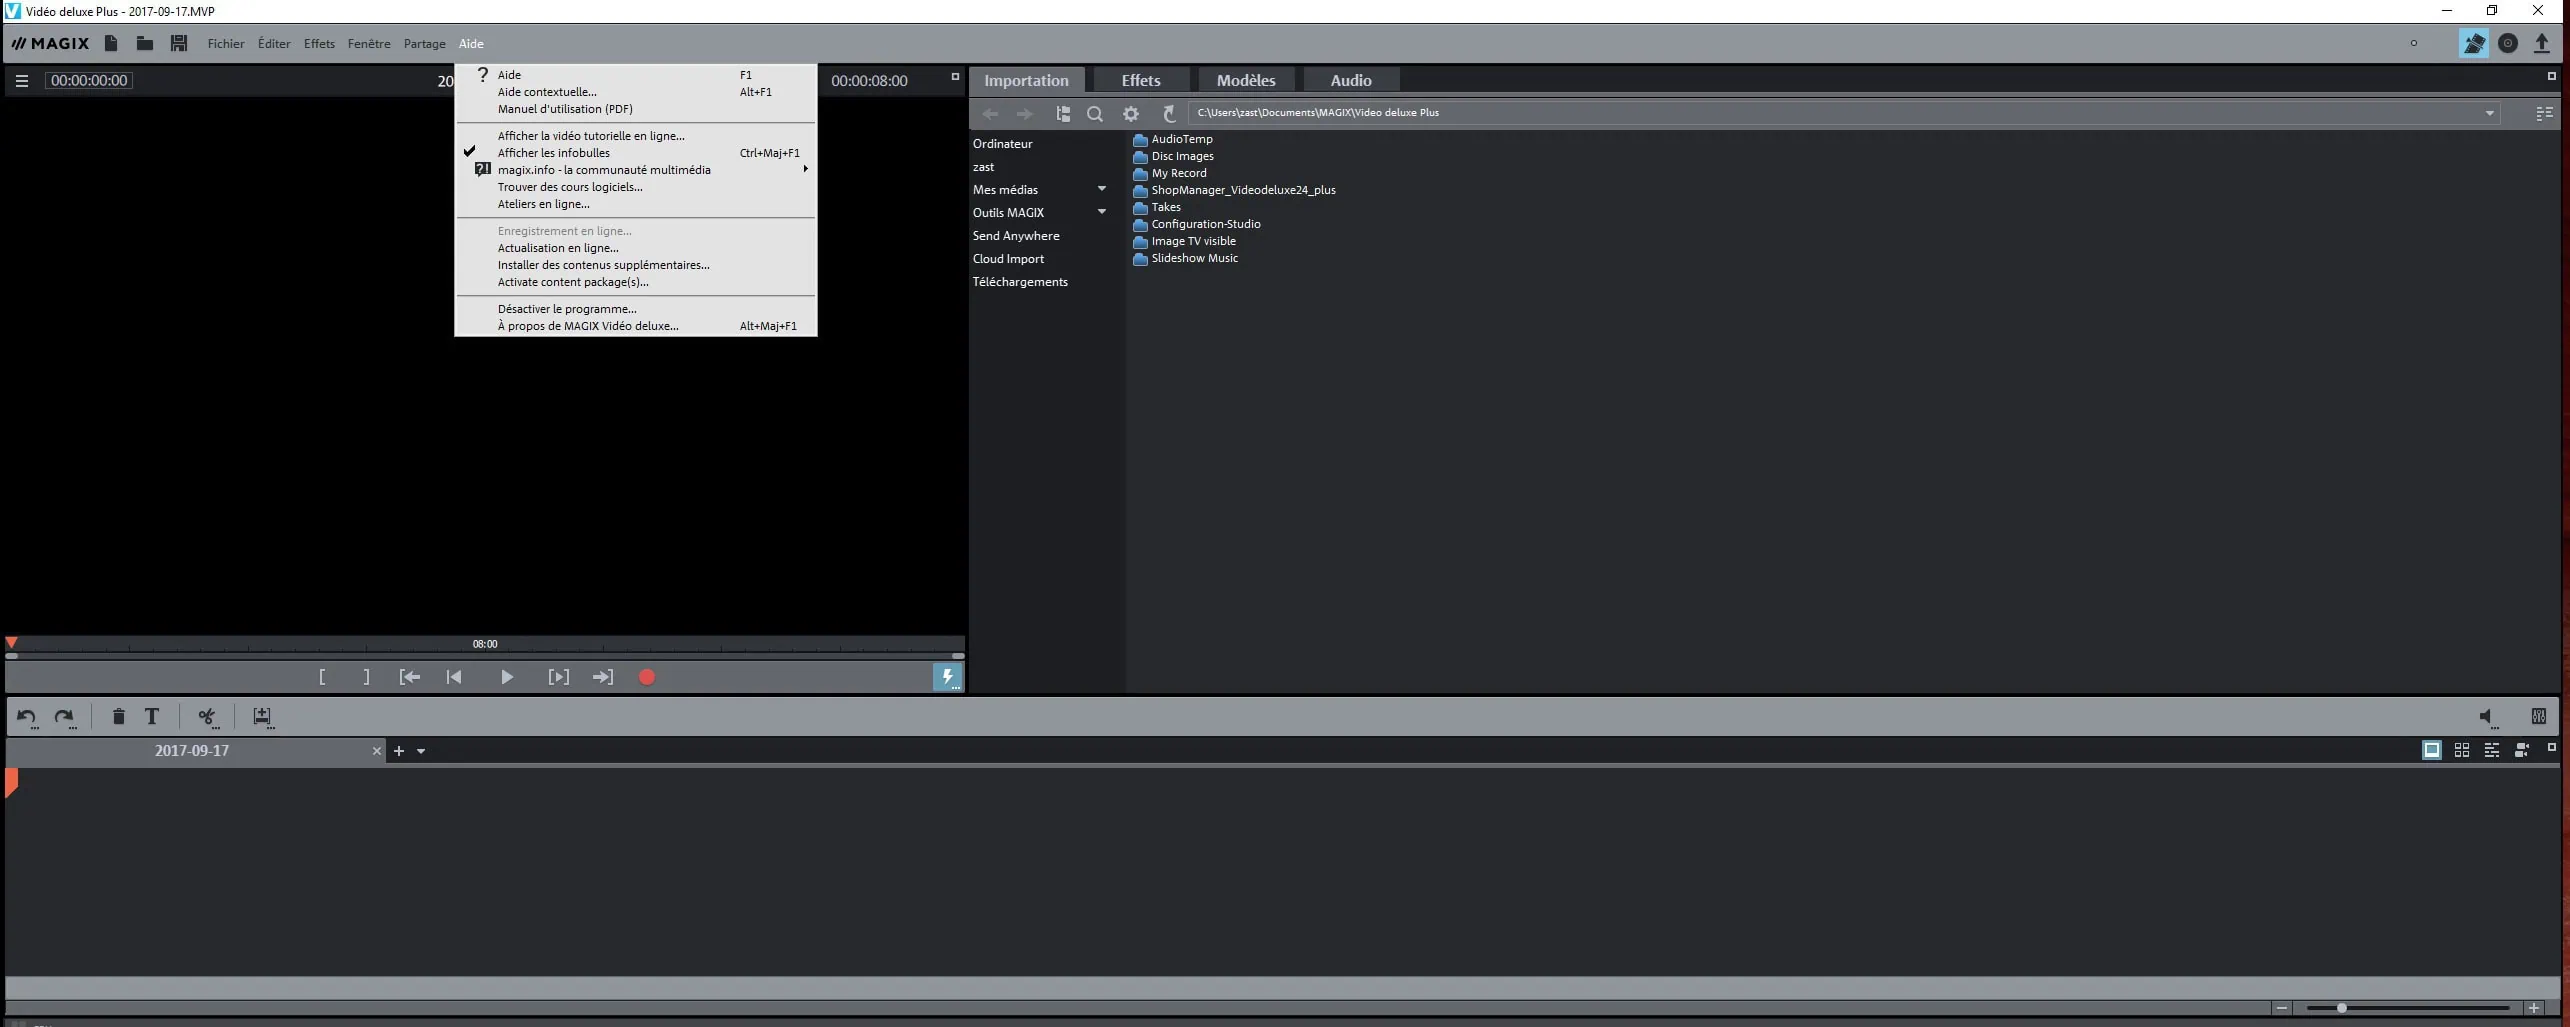Click the gear options icon in browser
The image size is (2570, 1027).
[x=1131, y=114]
